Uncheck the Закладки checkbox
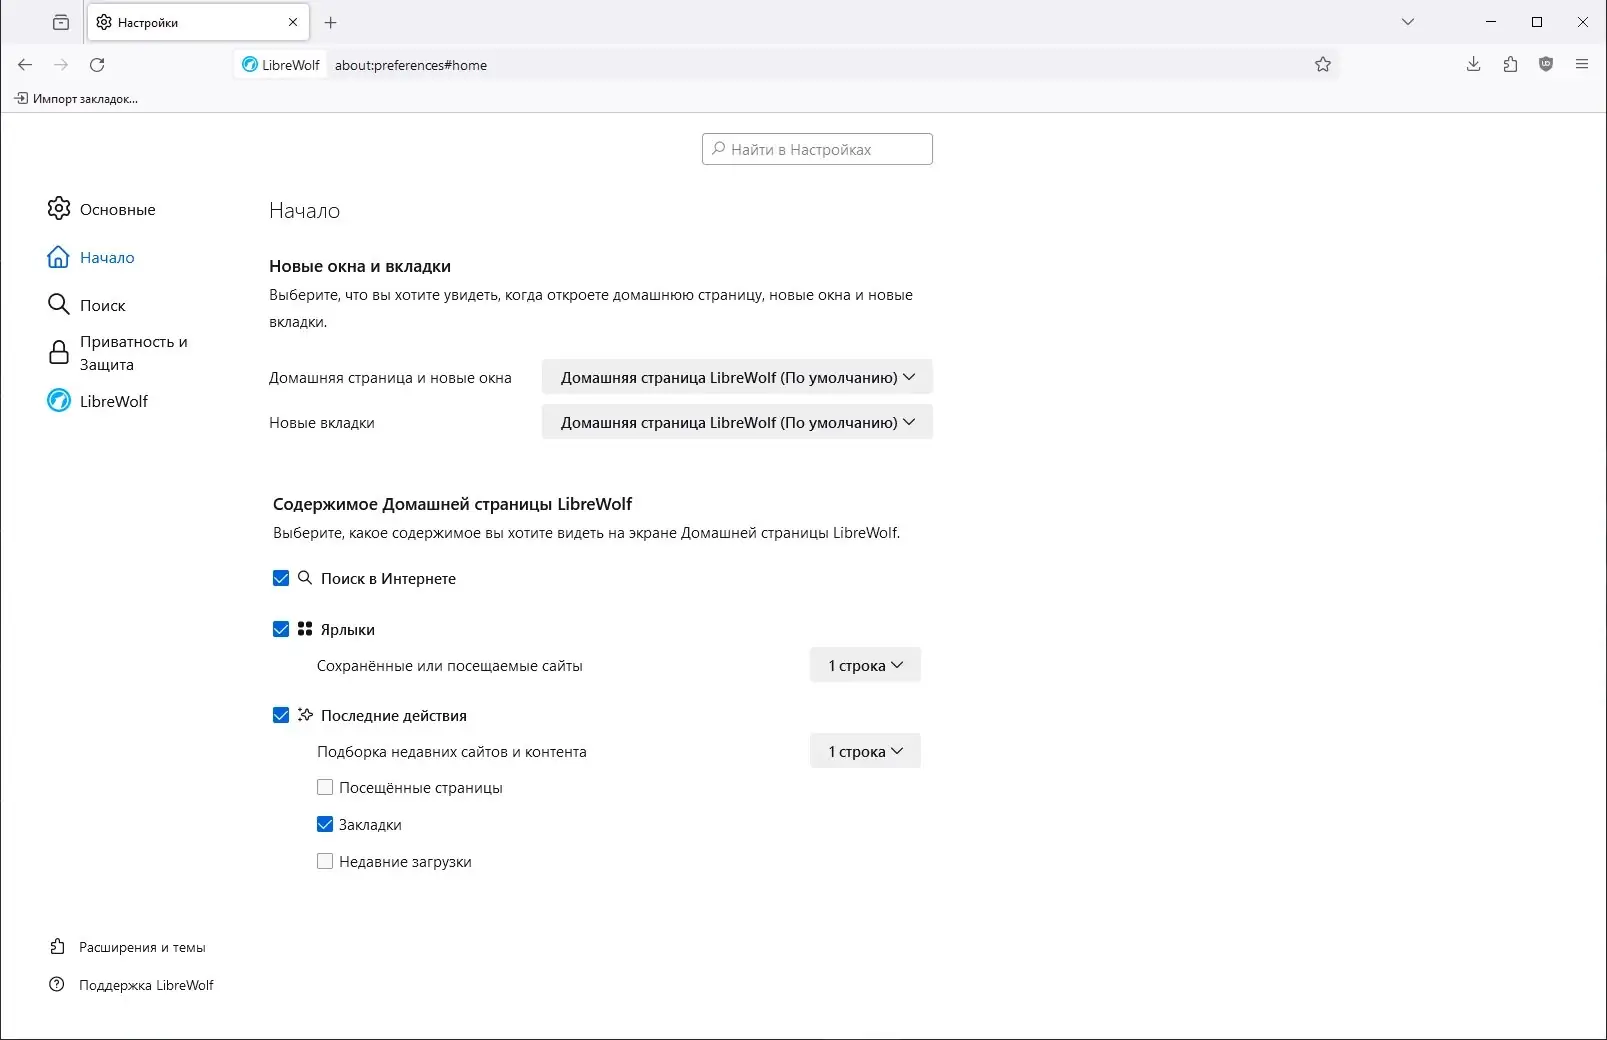Viewport: 1607px width, 1040px height. 325,824
